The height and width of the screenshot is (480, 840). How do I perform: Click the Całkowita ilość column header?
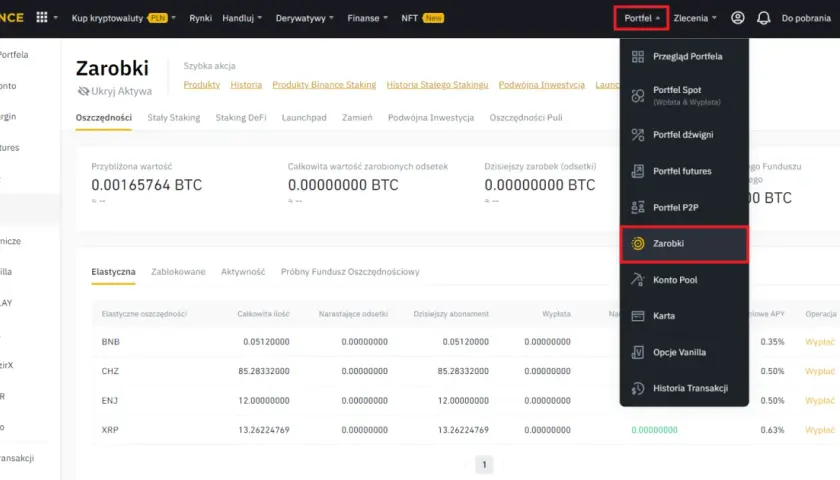coord(263,314)
